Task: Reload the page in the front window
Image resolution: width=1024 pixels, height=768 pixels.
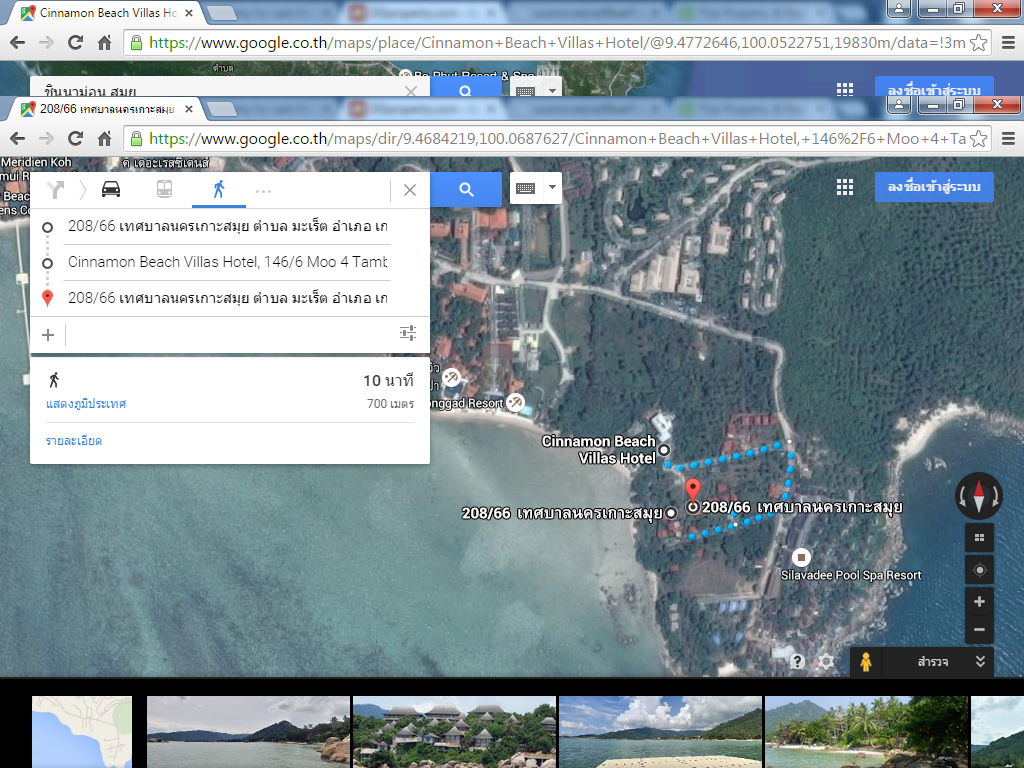Action: click(76, 138)
